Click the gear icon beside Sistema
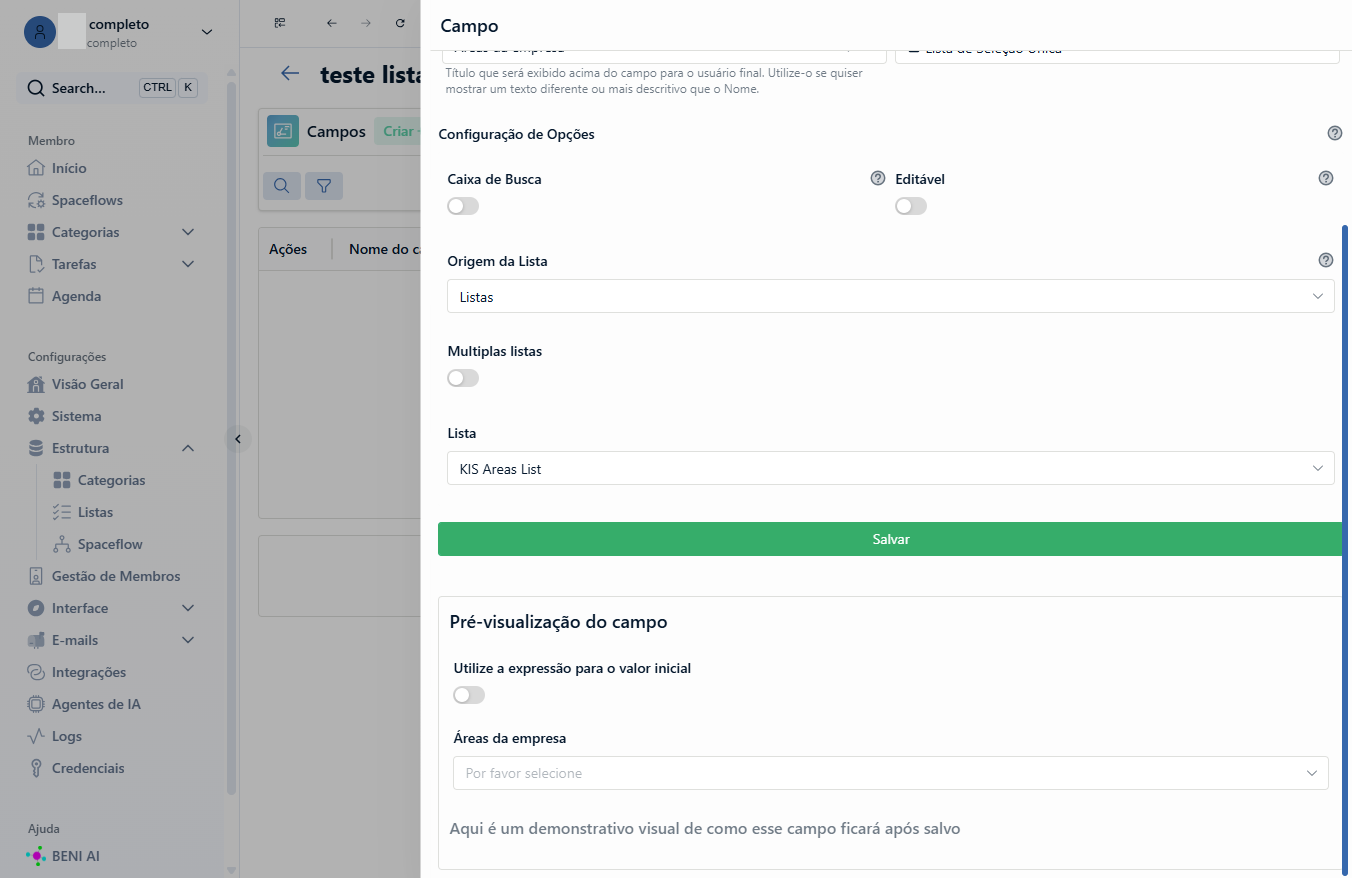 pos(36,416)
